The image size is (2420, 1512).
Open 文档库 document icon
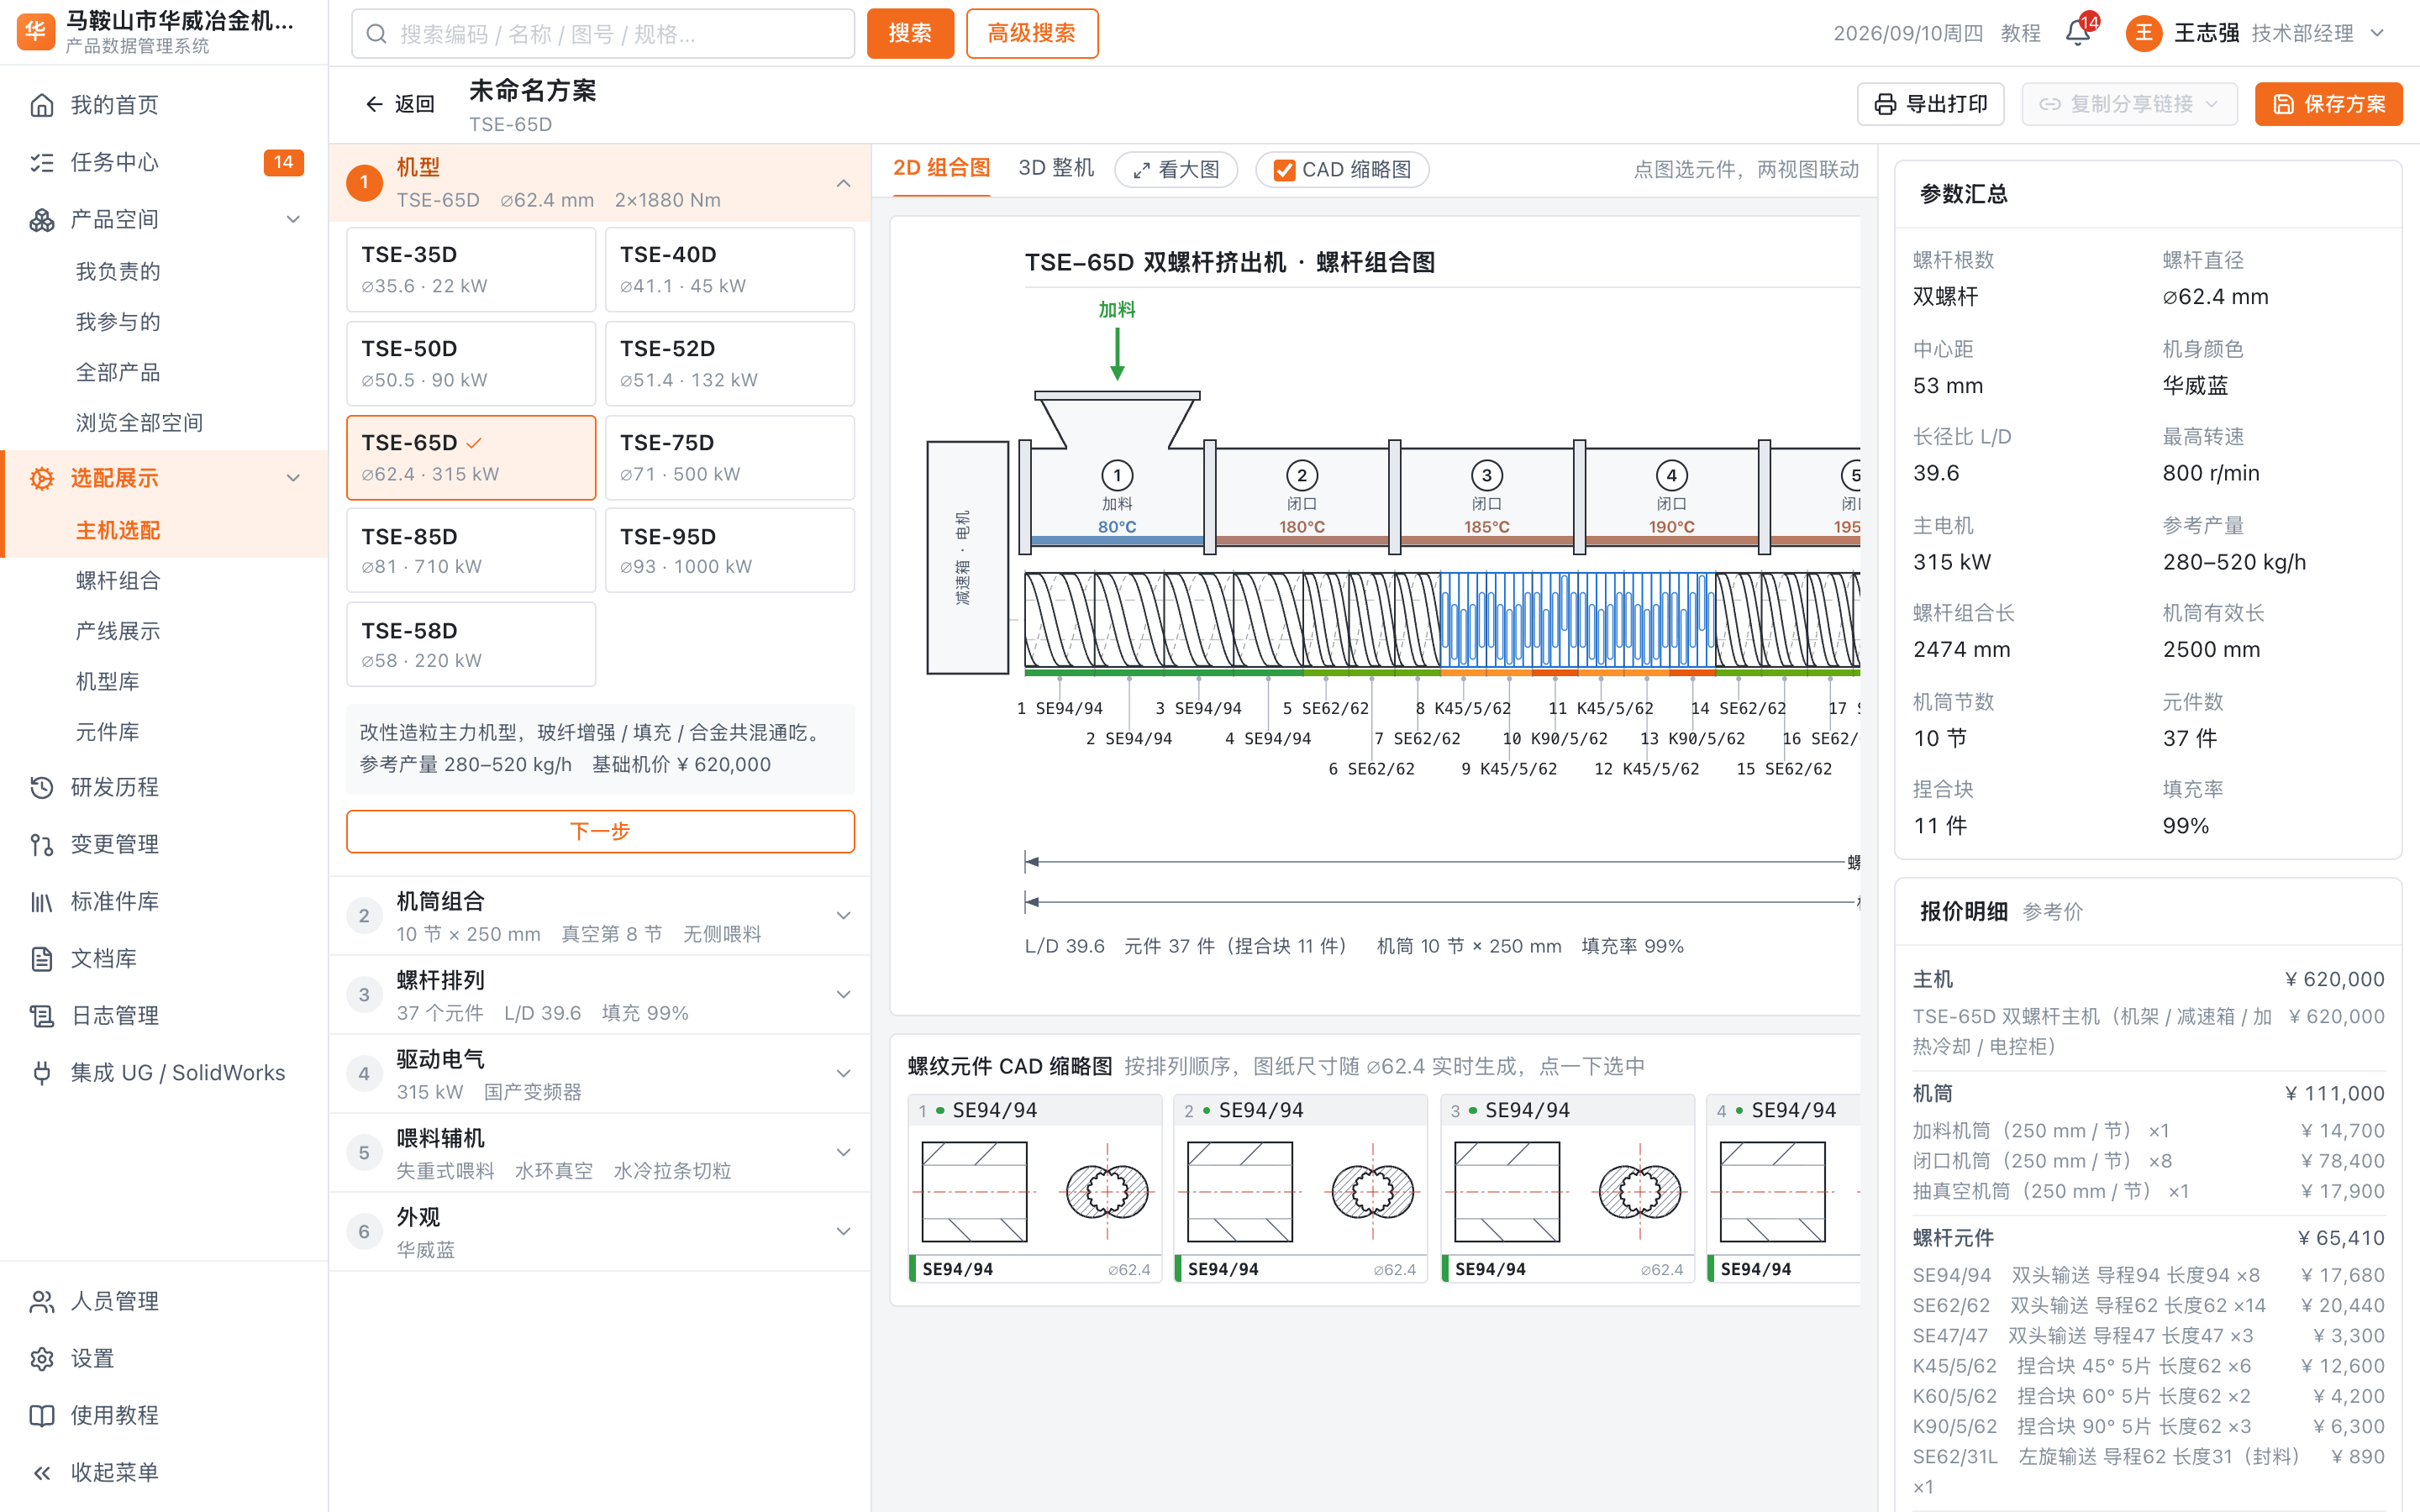pos(42,958)
